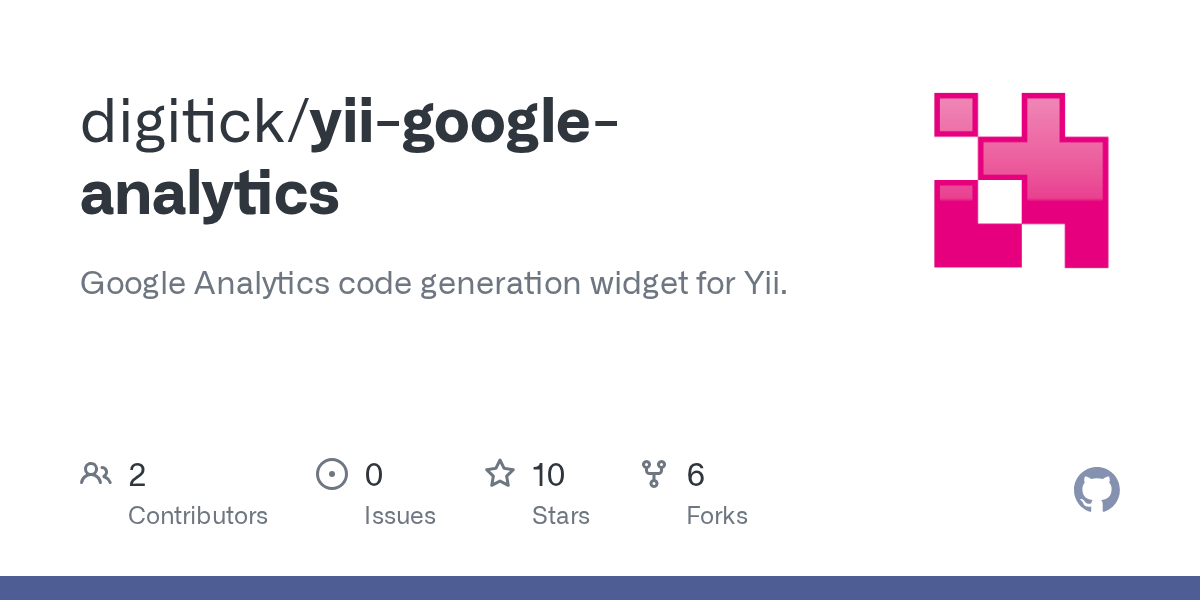This screenshot has height=600, width=1200.
Task: Click the forks count "6"
Action: 696,475
